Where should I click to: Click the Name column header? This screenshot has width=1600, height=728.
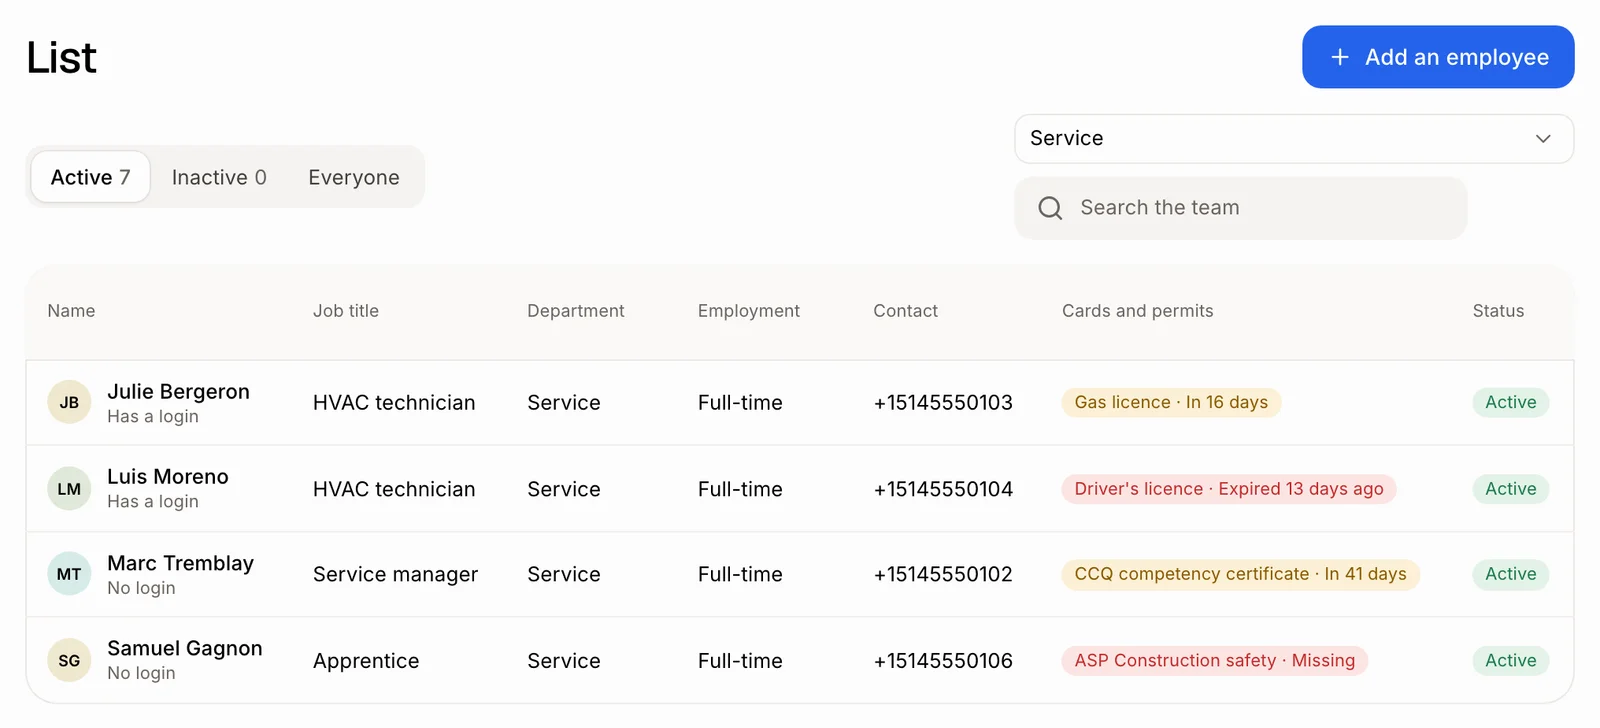point(72,311)
